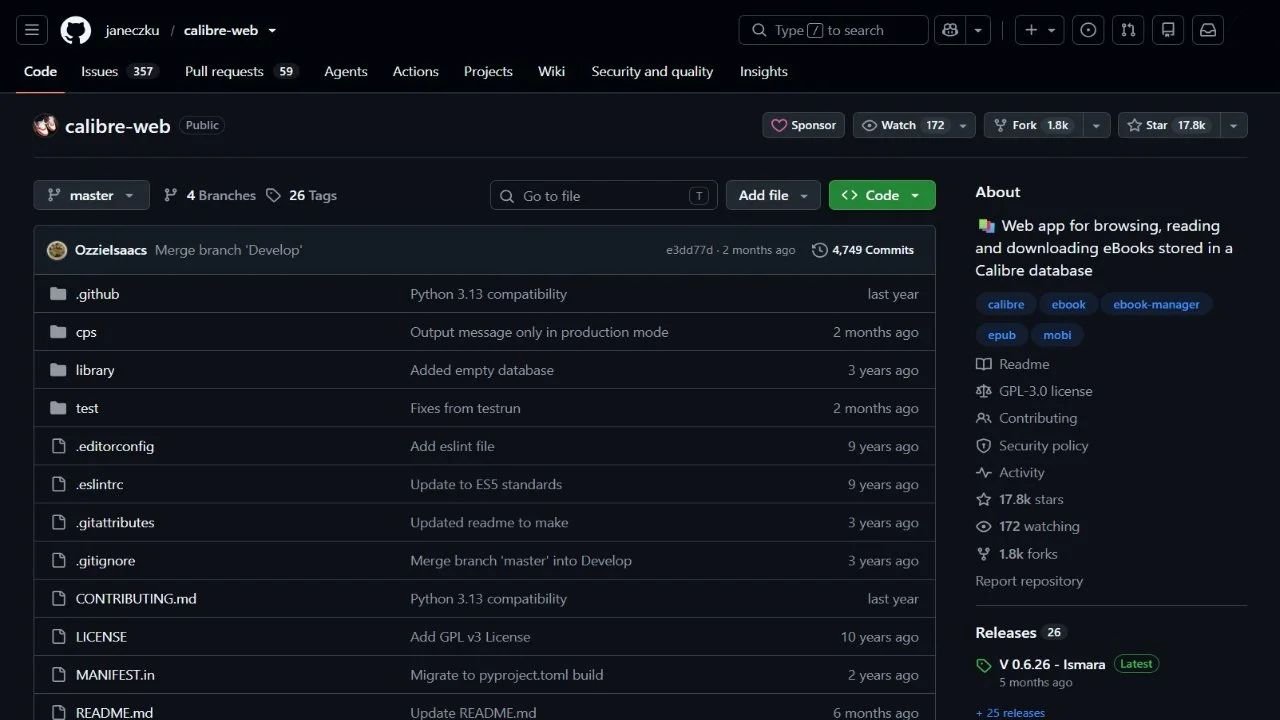Switch to the Pull requests tab
The height and width of the screenshot is (720, 1280).
click(241, 72)
